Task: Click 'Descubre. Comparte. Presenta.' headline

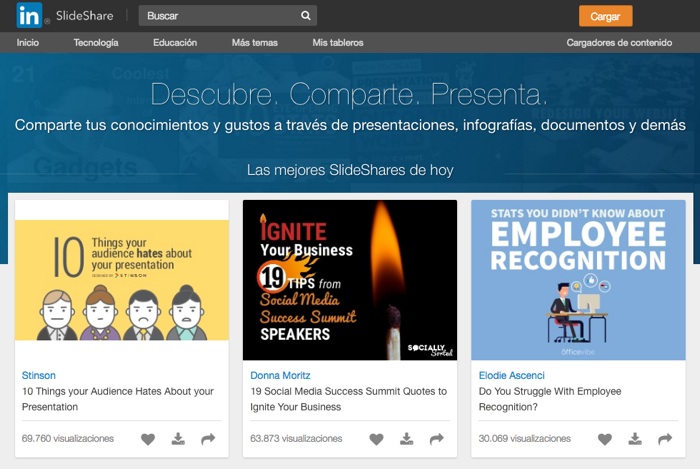Action: coord(349,94)
